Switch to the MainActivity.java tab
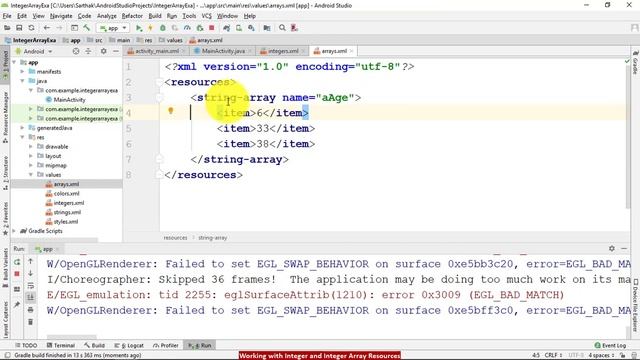Viewport: 640px width, 360px height. 223,51
